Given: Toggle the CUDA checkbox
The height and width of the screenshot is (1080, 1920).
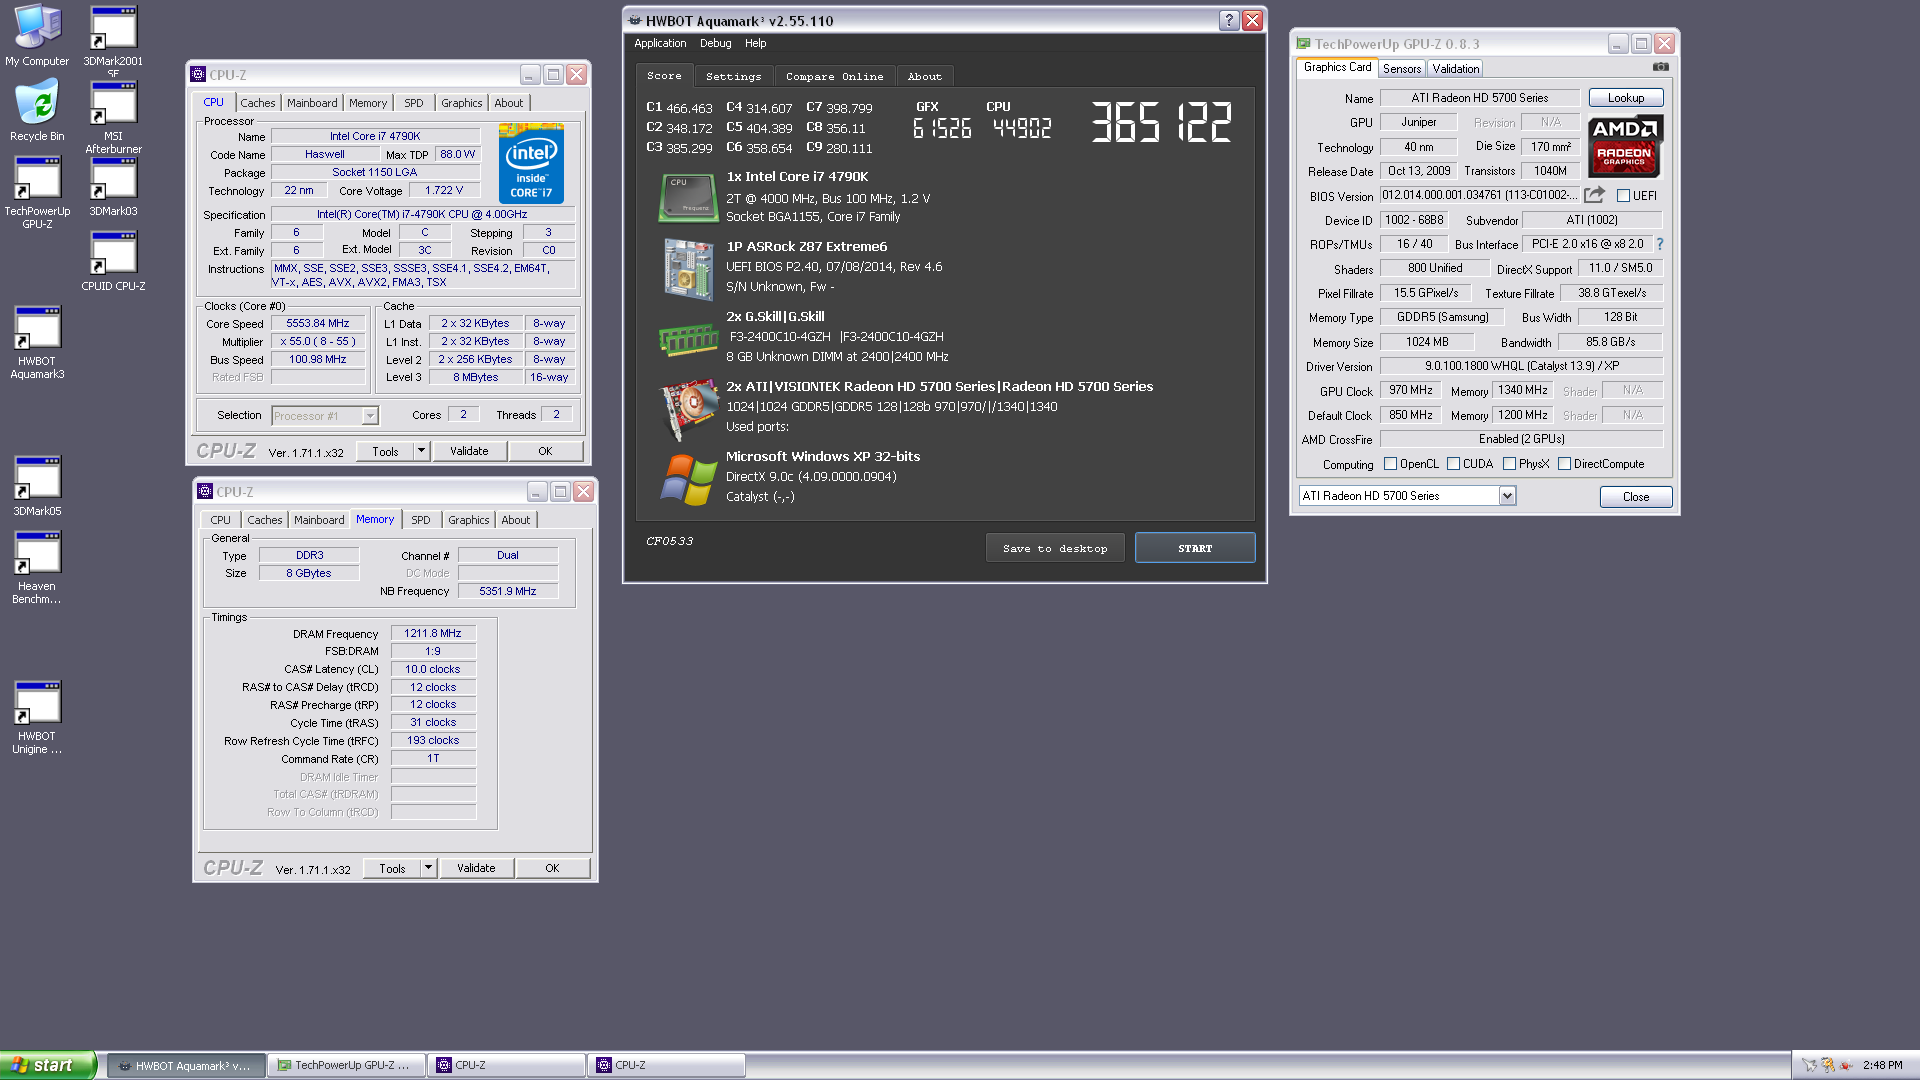Looking at the screenshot, I should tap(1453, 464).
